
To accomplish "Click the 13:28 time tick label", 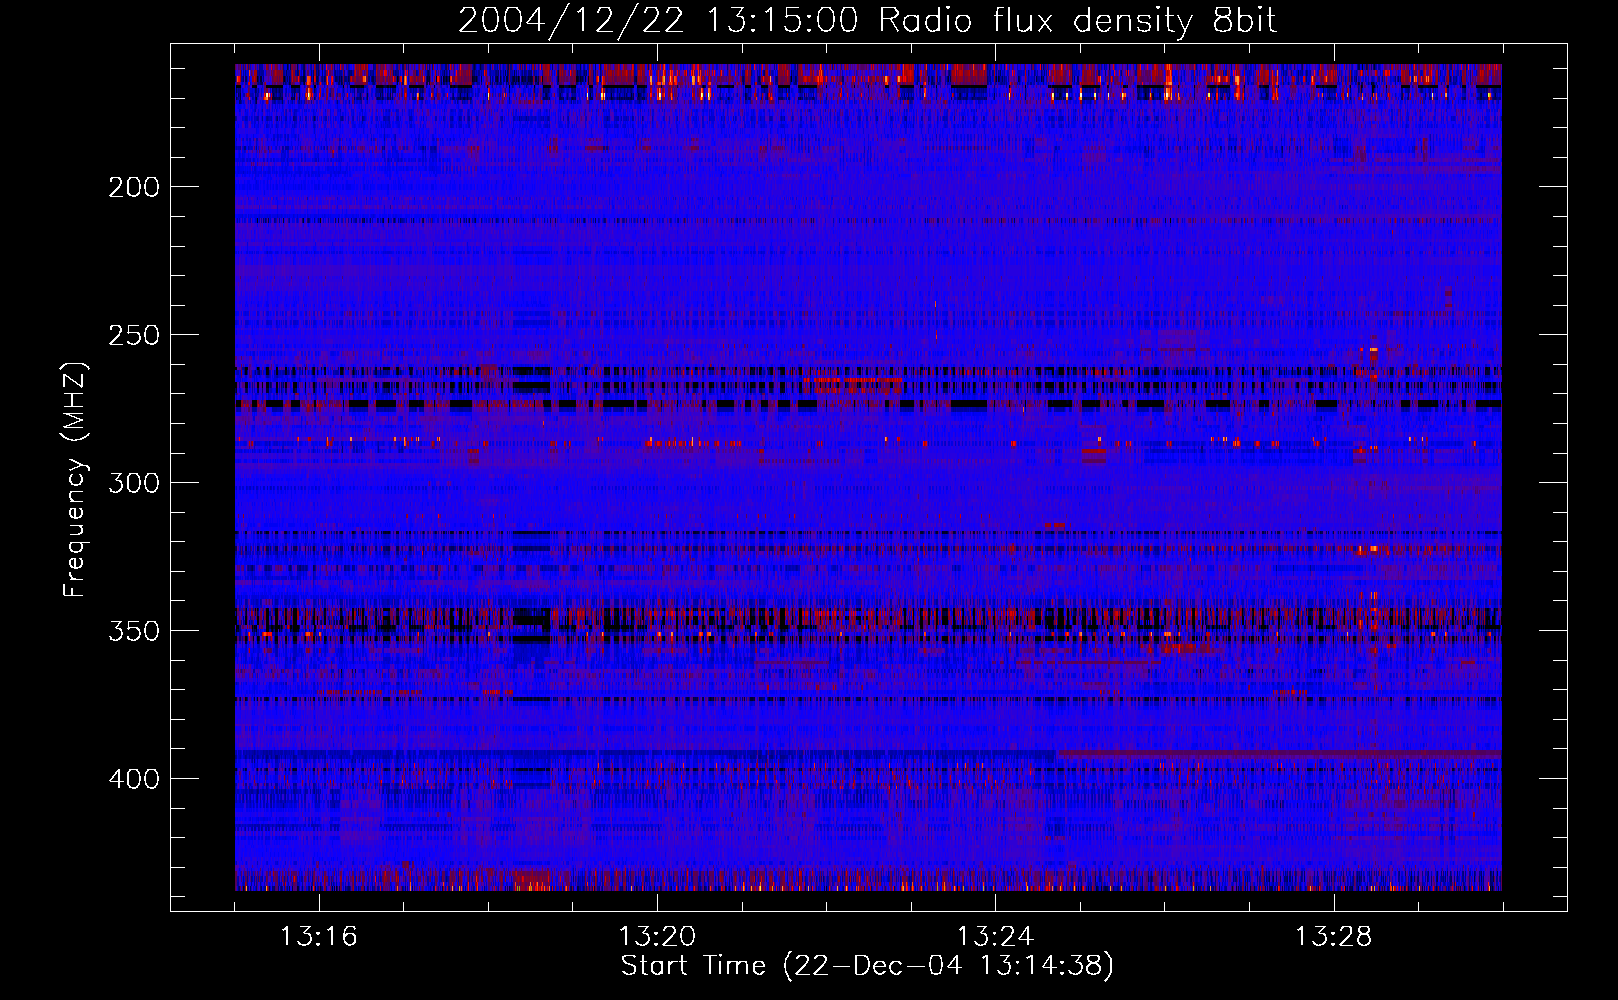I will click(x=1334, y=937).
